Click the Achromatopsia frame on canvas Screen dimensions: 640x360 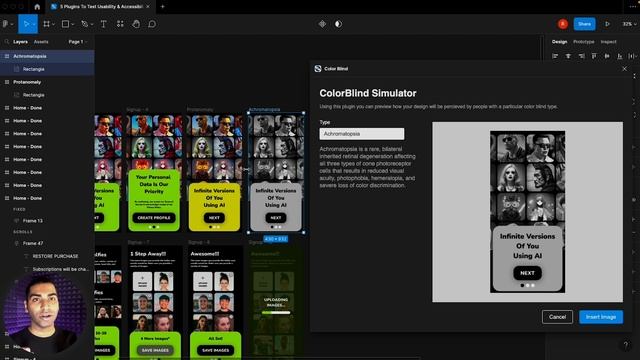pos(276,173)
